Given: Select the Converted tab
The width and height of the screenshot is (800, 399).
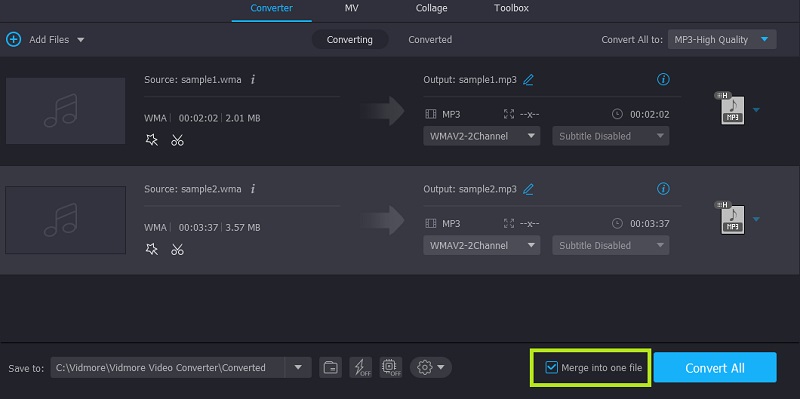Looking at the screenshot, I should tap(430, 39).
